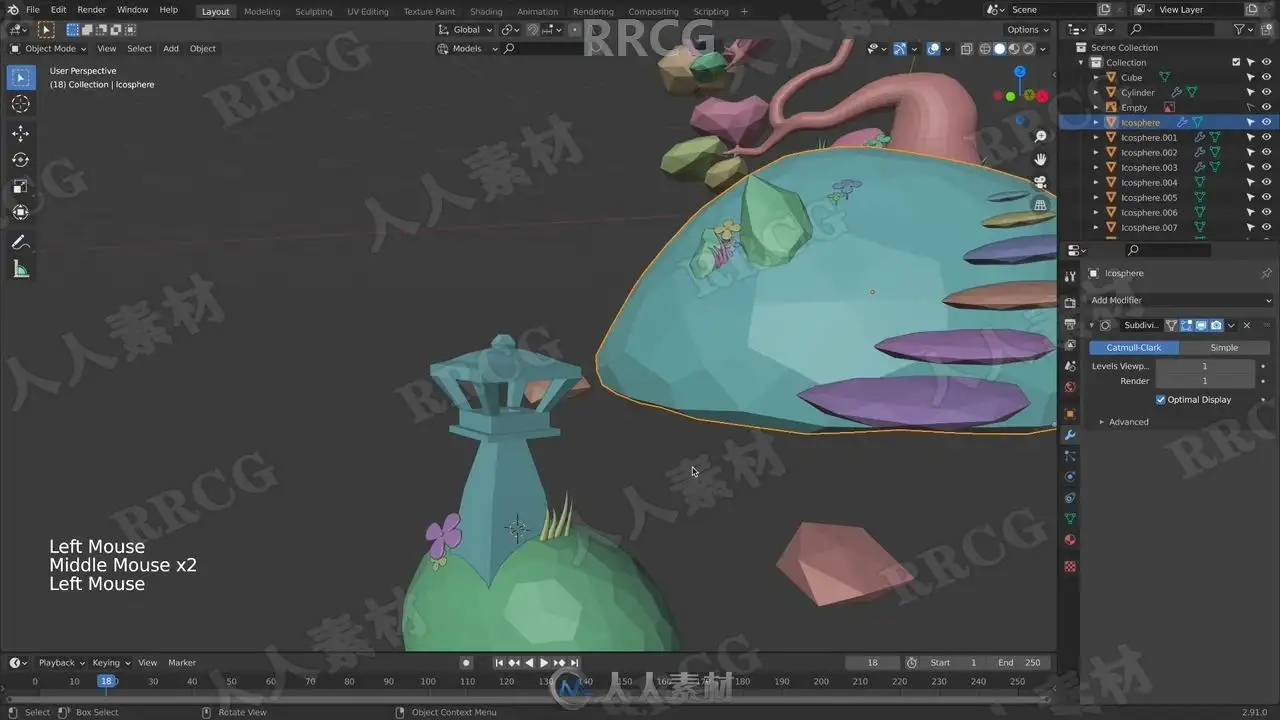The width and height of the screenshot is (1280, 720).
Task: Open the Playback dropdown in timeline
Action: pyautogui.click(x=61, y=663)
